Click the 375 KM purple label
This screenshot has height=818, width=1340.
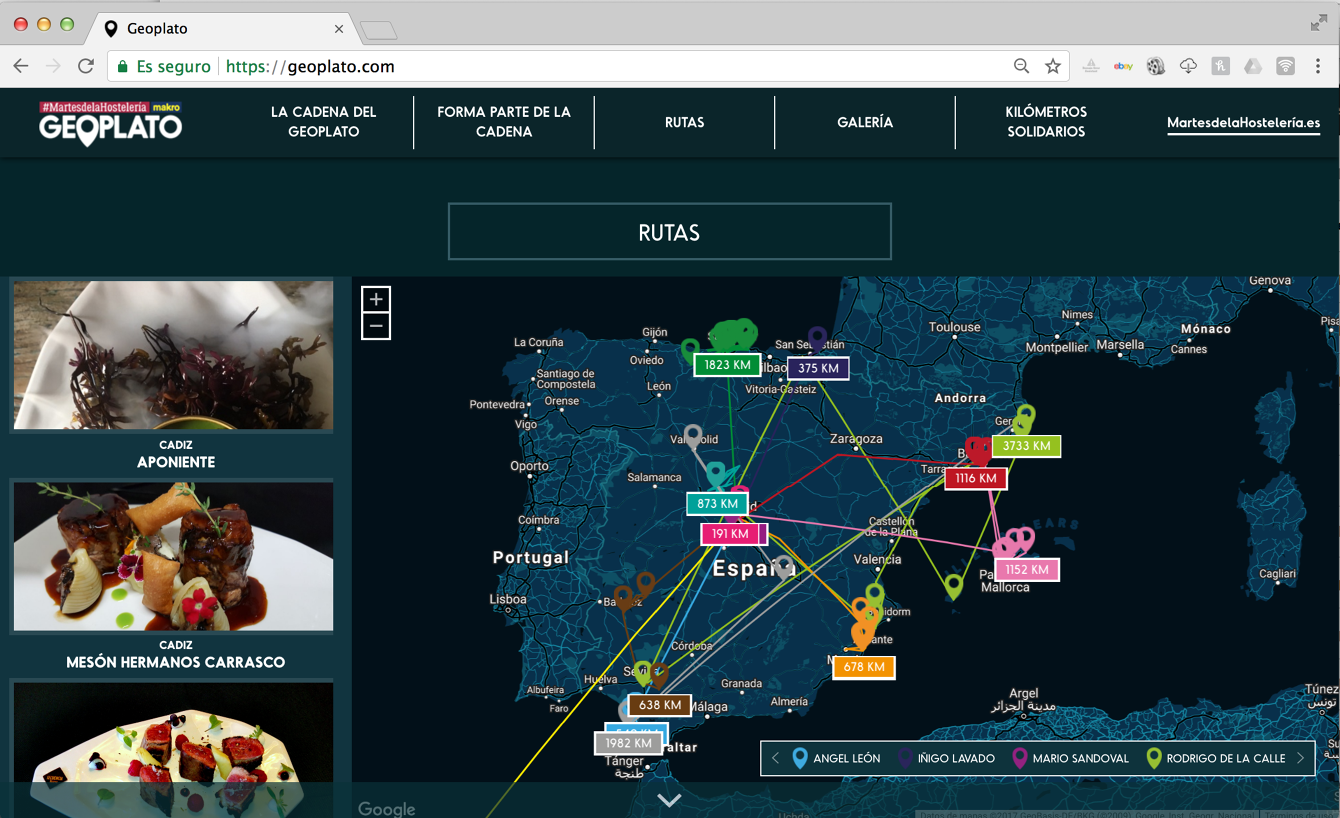[x=818, y=368]
